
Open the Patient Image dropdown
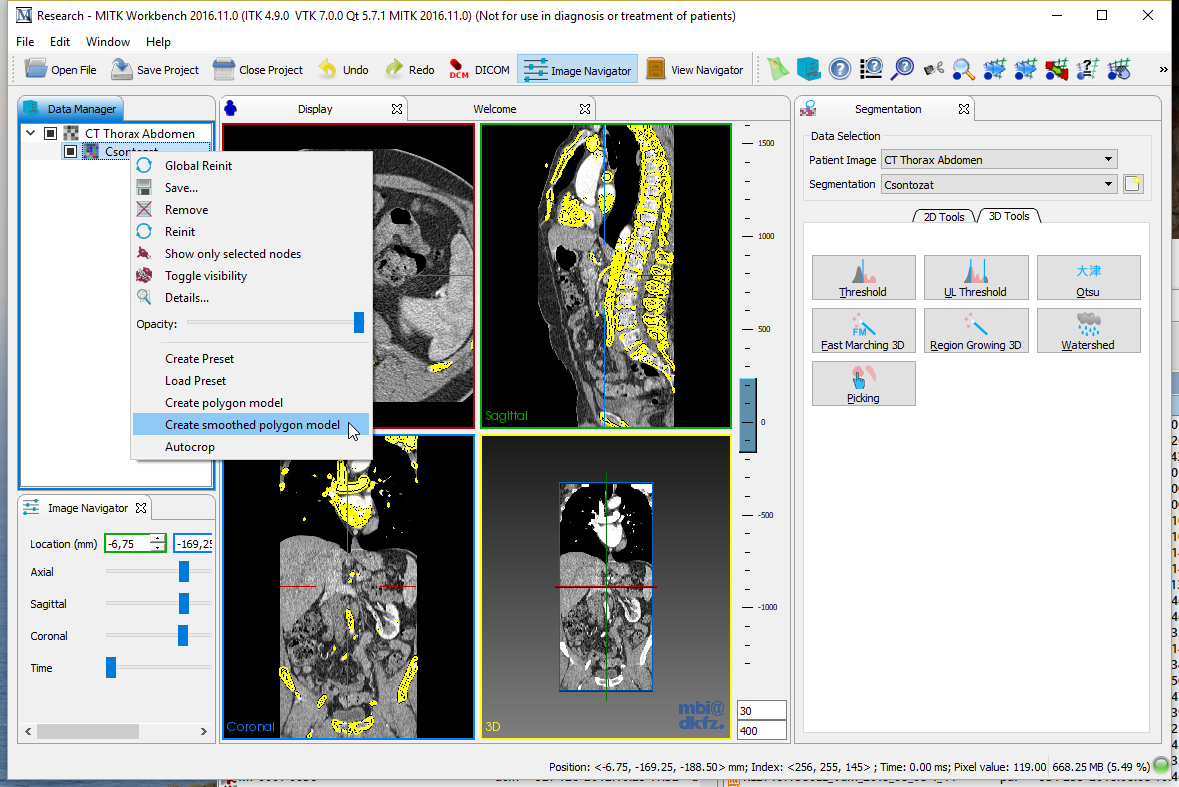click(x=998, y=160)
